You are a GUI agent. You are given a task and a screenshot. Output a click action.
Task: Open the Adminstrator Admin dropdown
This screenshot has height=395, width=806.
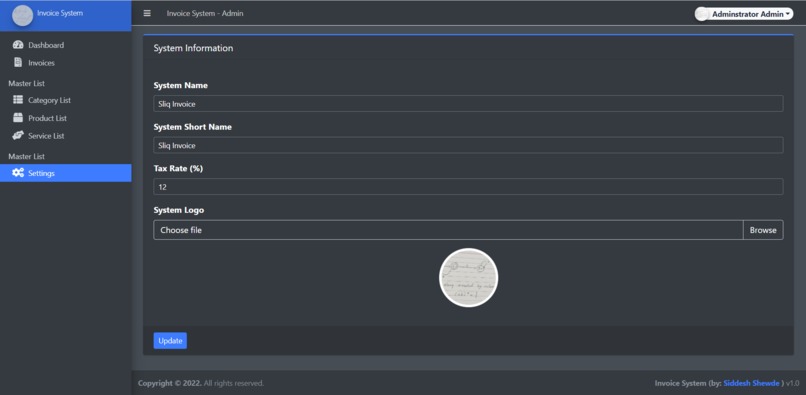(x=744, y=14)
